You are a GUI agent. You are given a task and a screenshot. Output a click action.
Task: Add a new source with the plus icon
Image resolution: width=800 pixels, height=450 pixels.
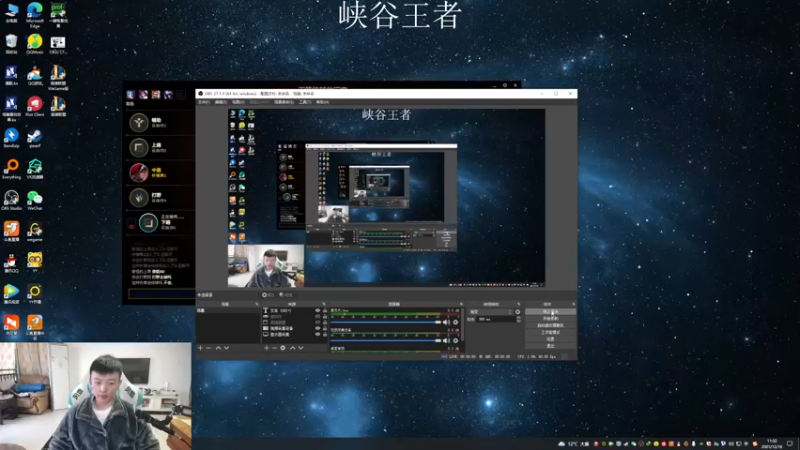coord(266,348)
